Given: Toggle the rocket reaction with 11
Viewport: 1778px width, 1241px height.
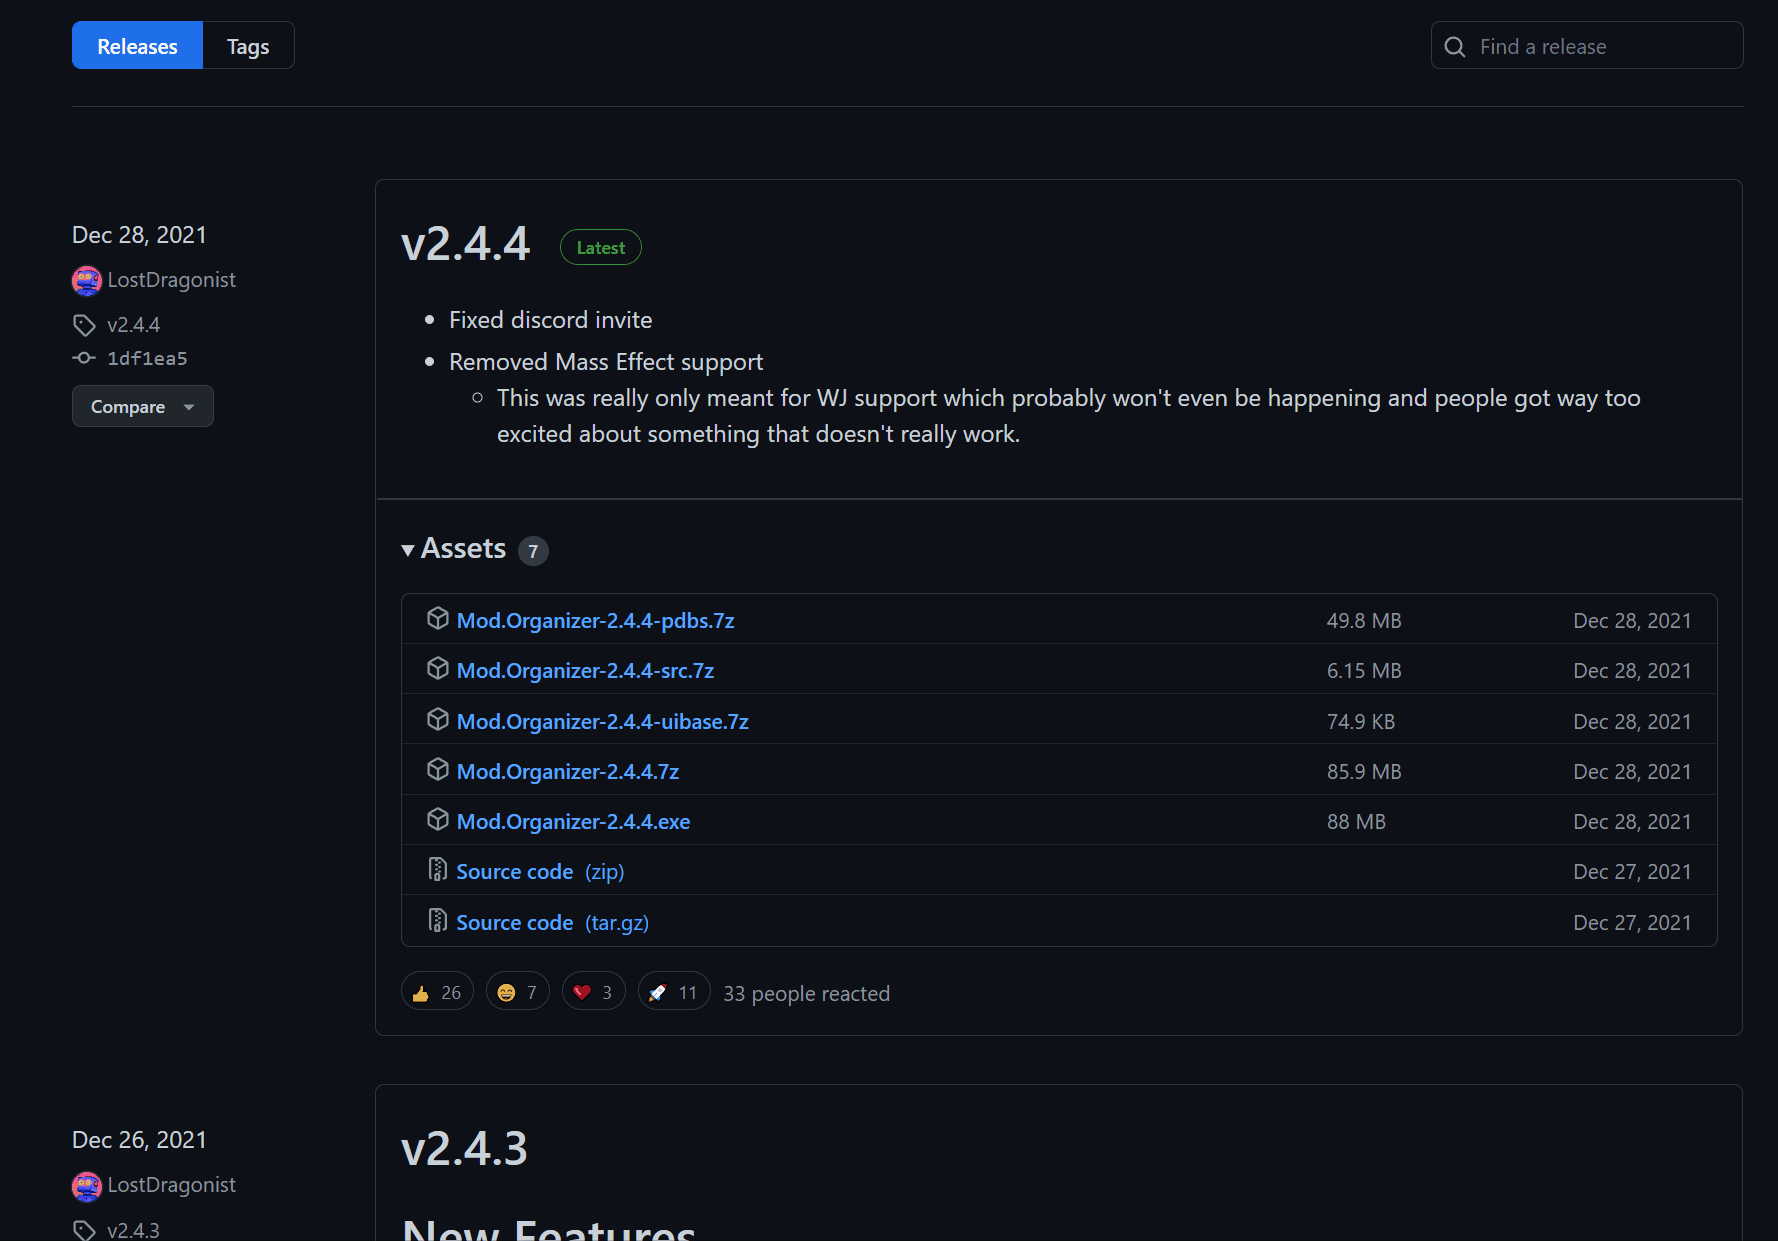Looking at the screenshot, I should [x=674, y=992].
